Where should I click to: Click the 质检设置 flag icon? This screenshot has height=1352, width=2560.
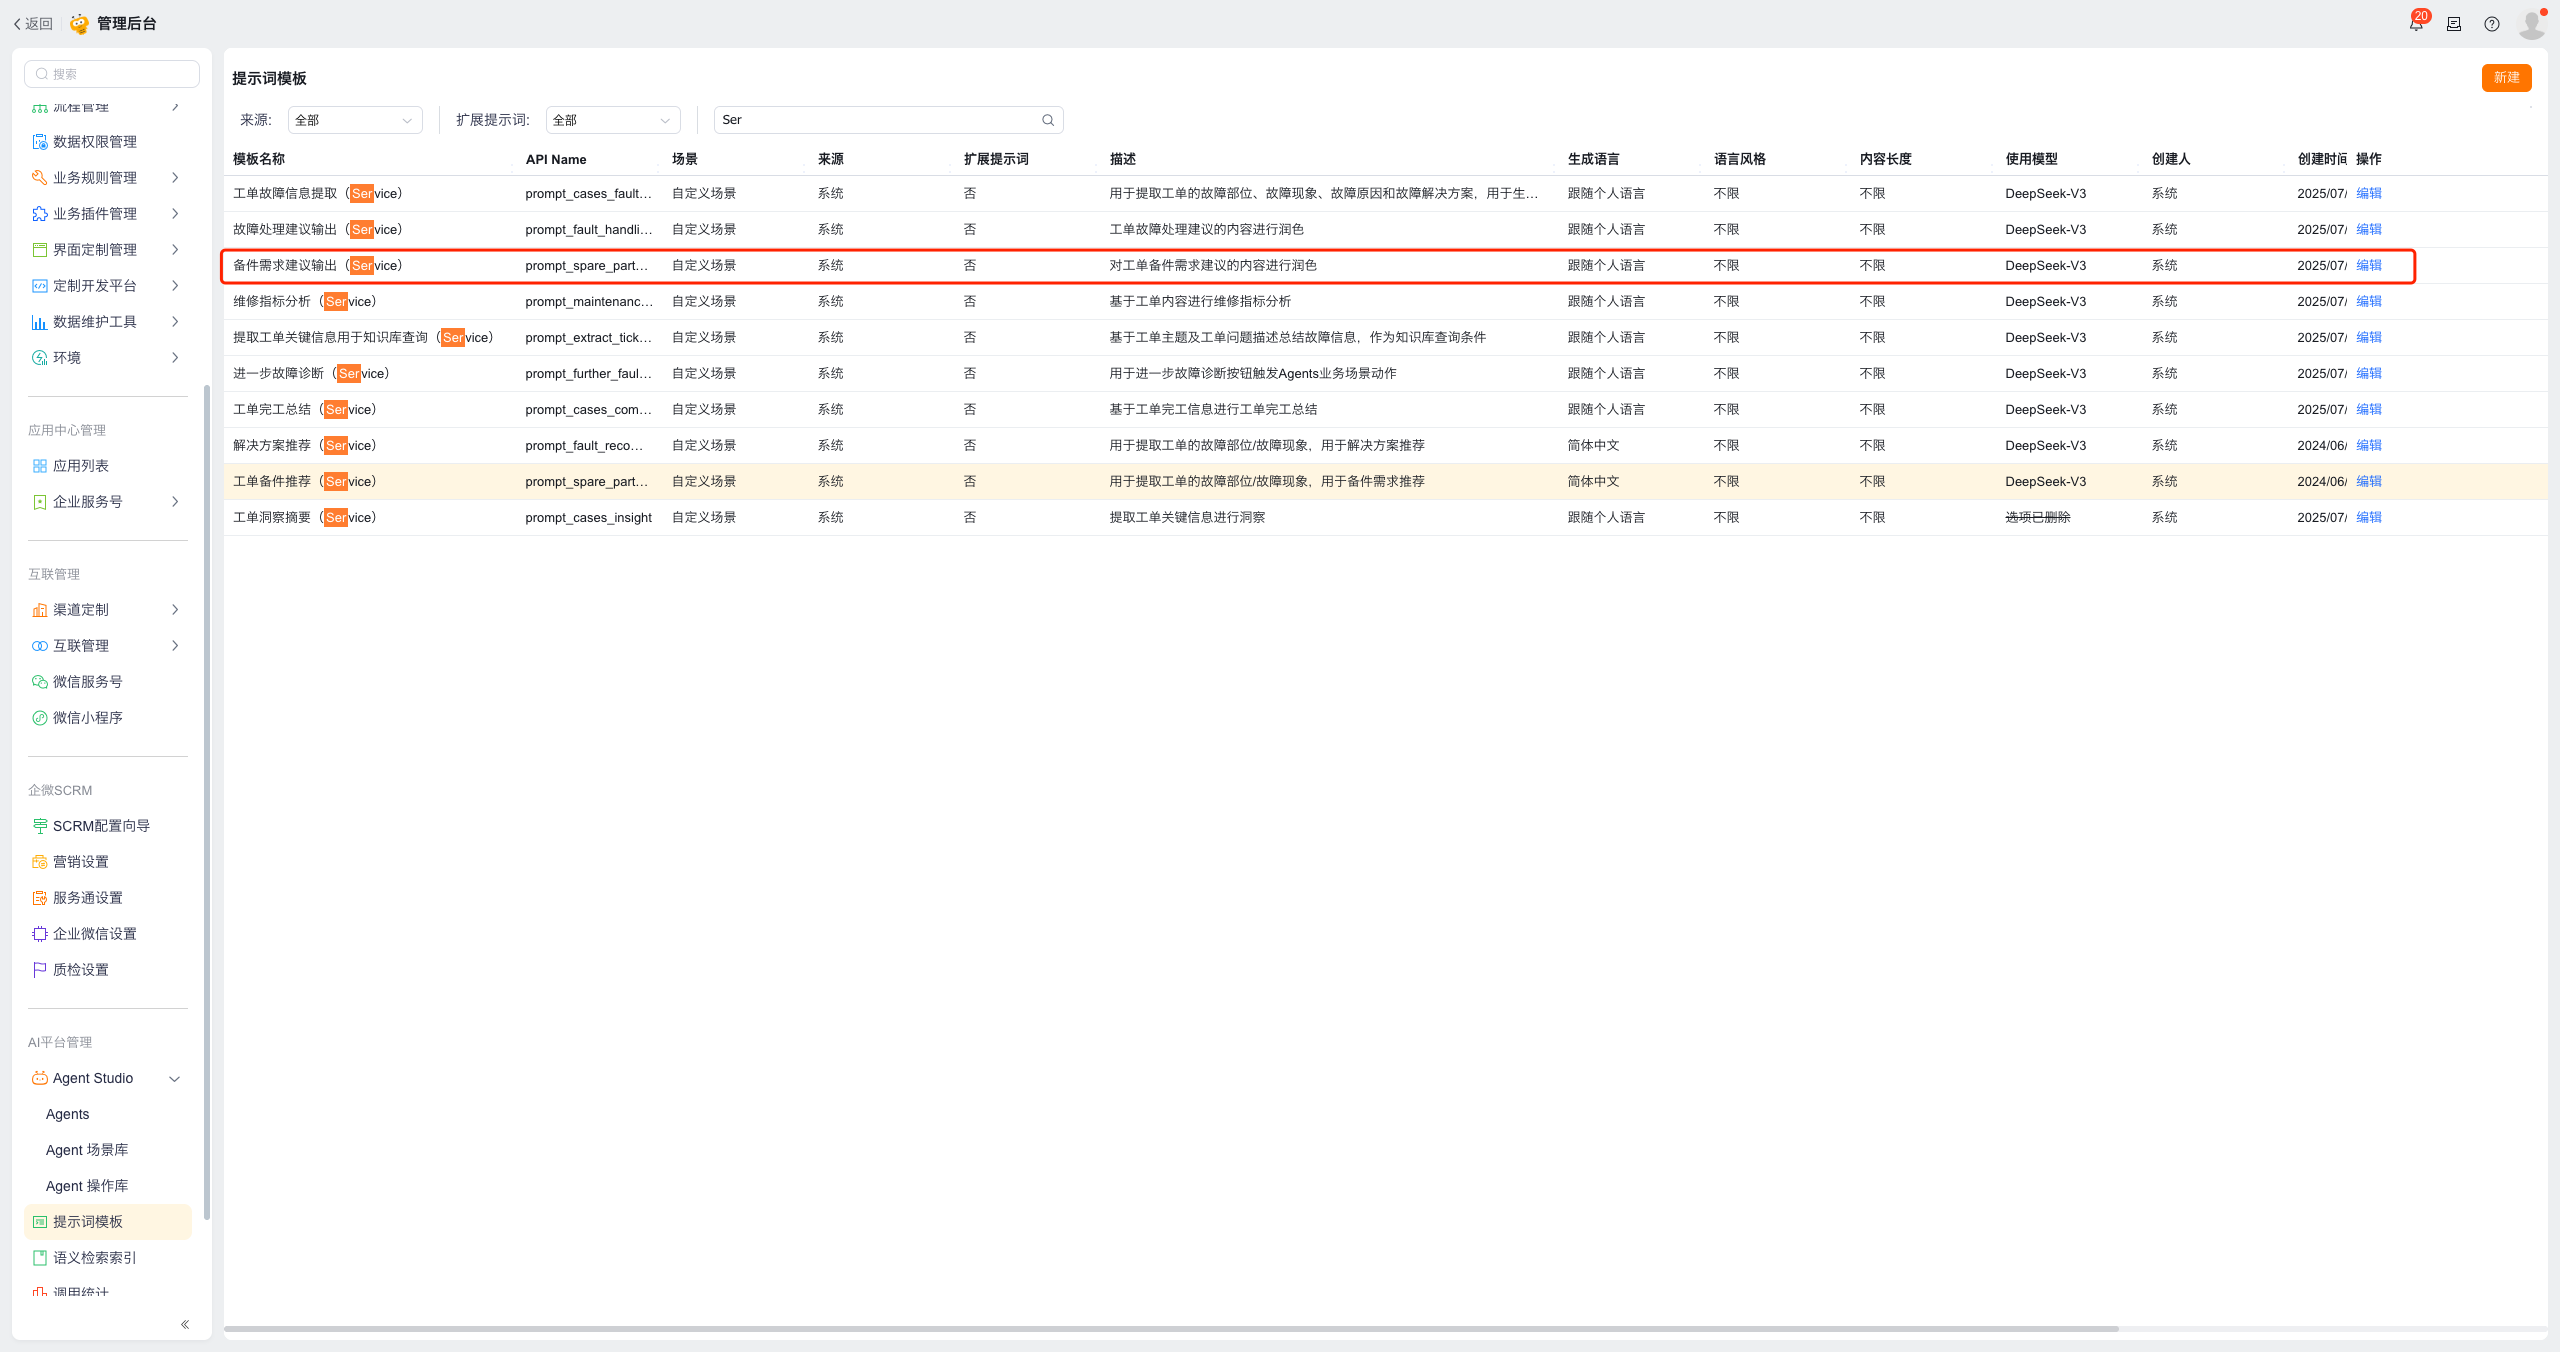(x=40, y=969)
